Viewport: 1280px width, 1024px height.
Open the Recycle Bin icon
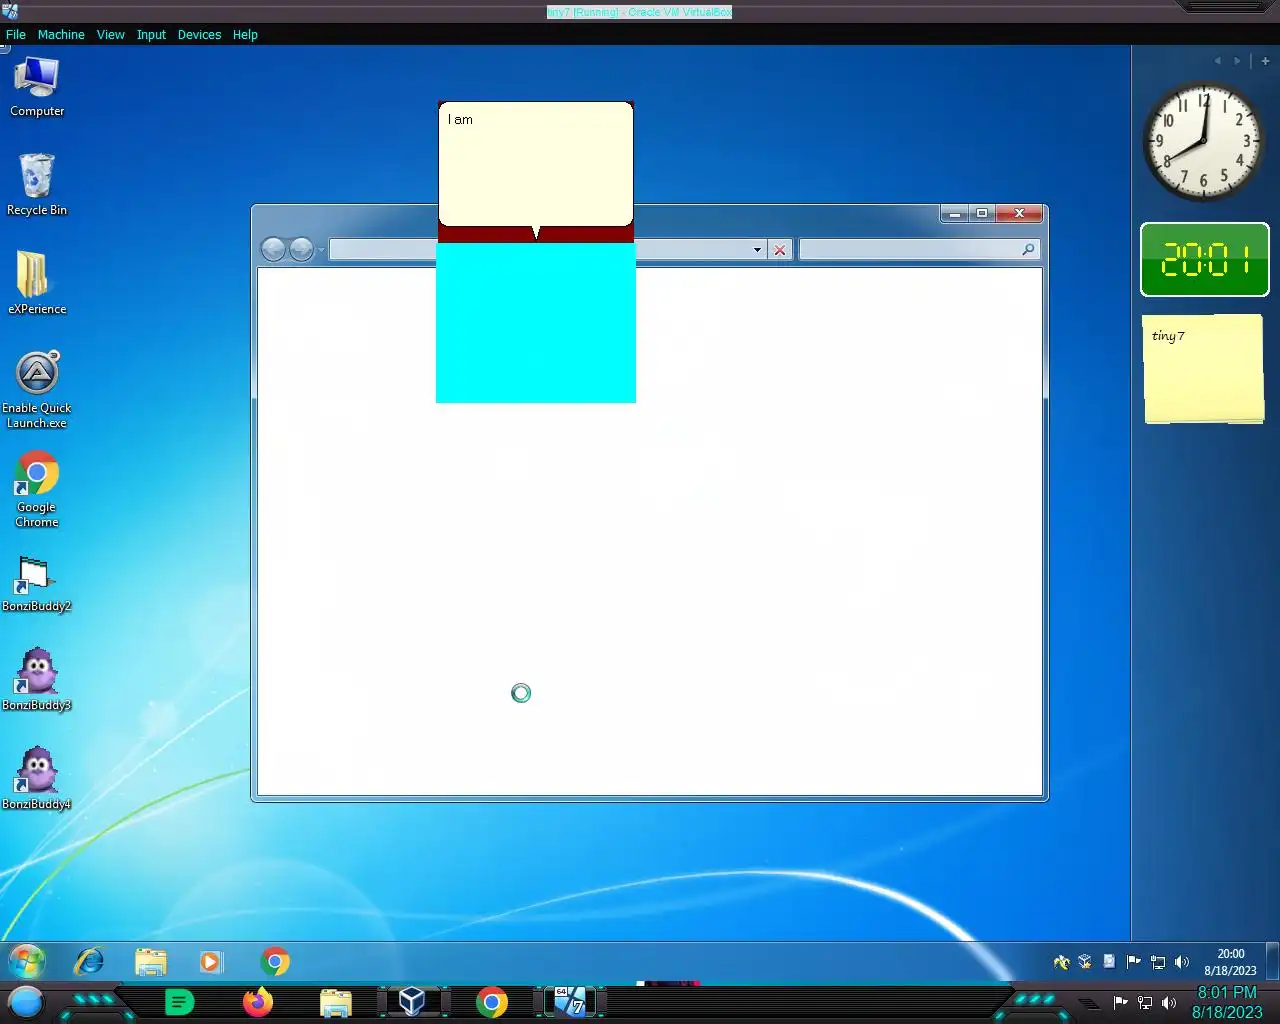point(37,185)
